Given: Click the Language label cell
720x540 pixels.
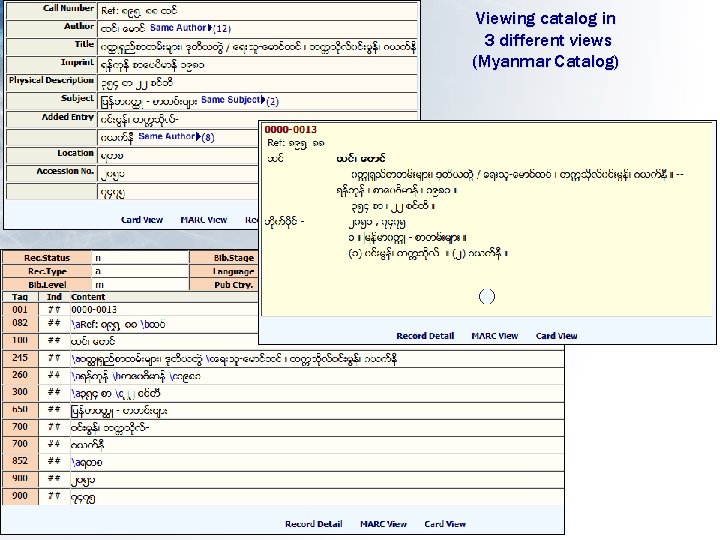Looking at the screenshot, I should point(225,271).
